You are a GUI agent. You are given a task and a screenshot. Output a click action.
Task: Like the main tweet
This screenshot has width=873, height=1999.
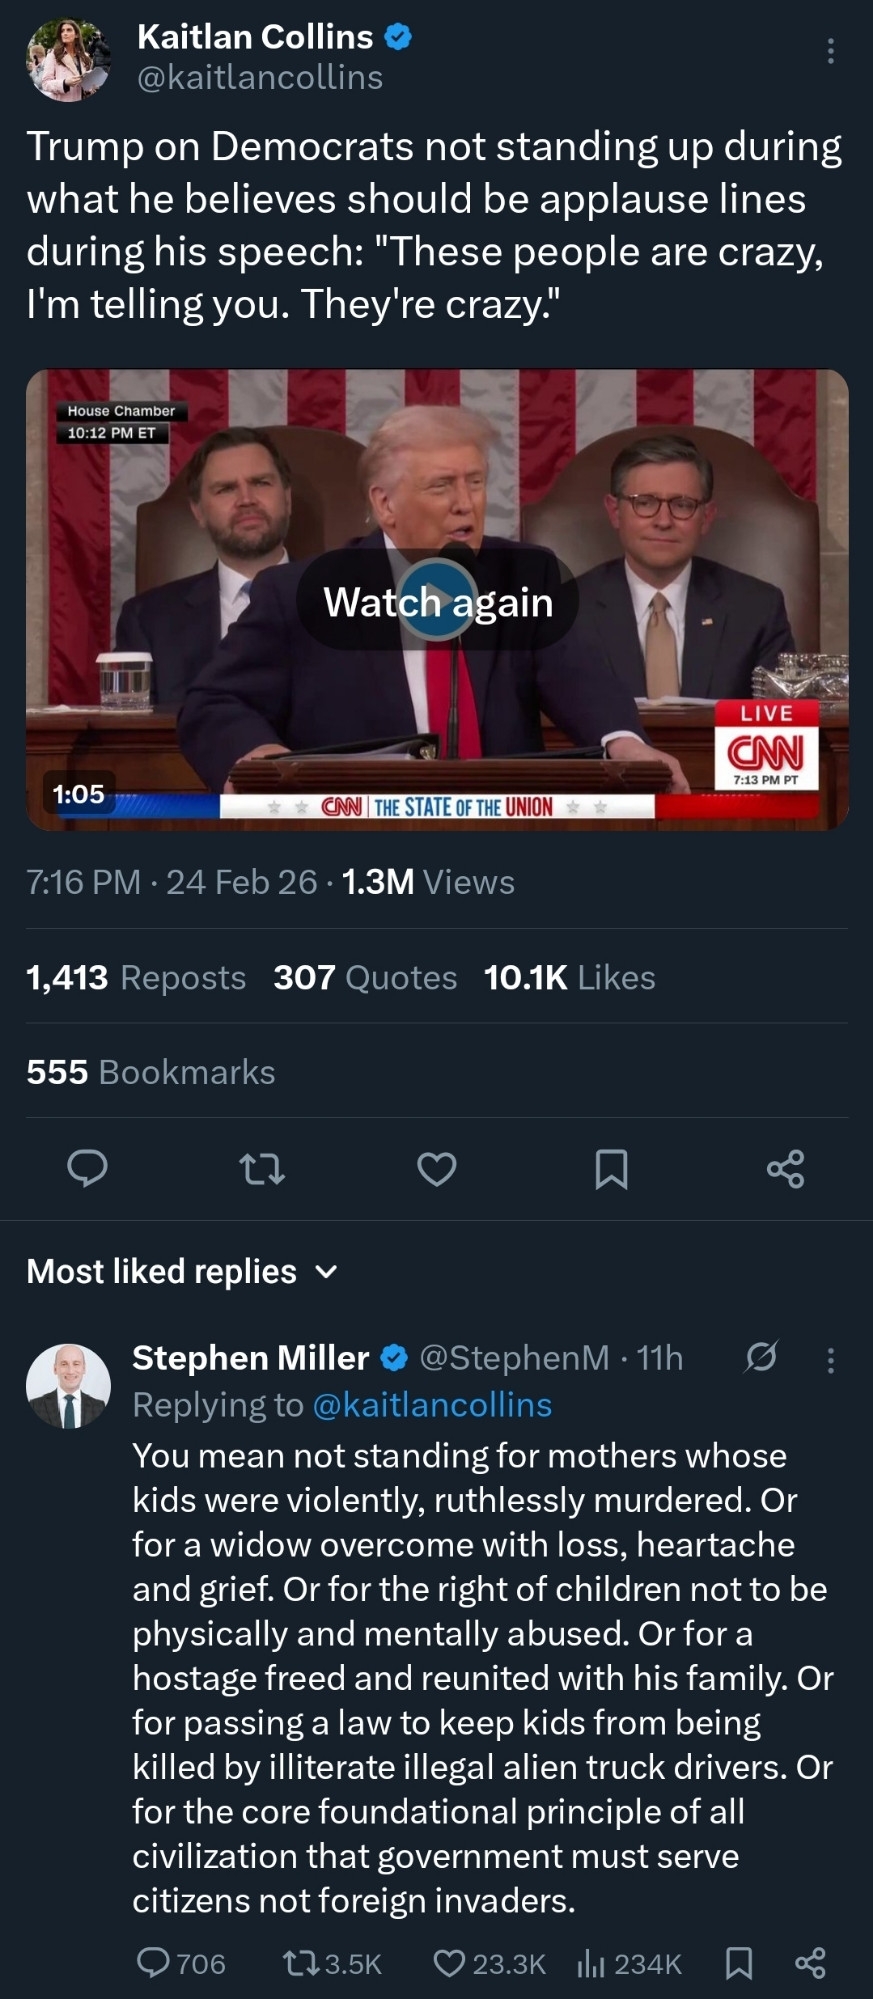tap(437, 1168)
